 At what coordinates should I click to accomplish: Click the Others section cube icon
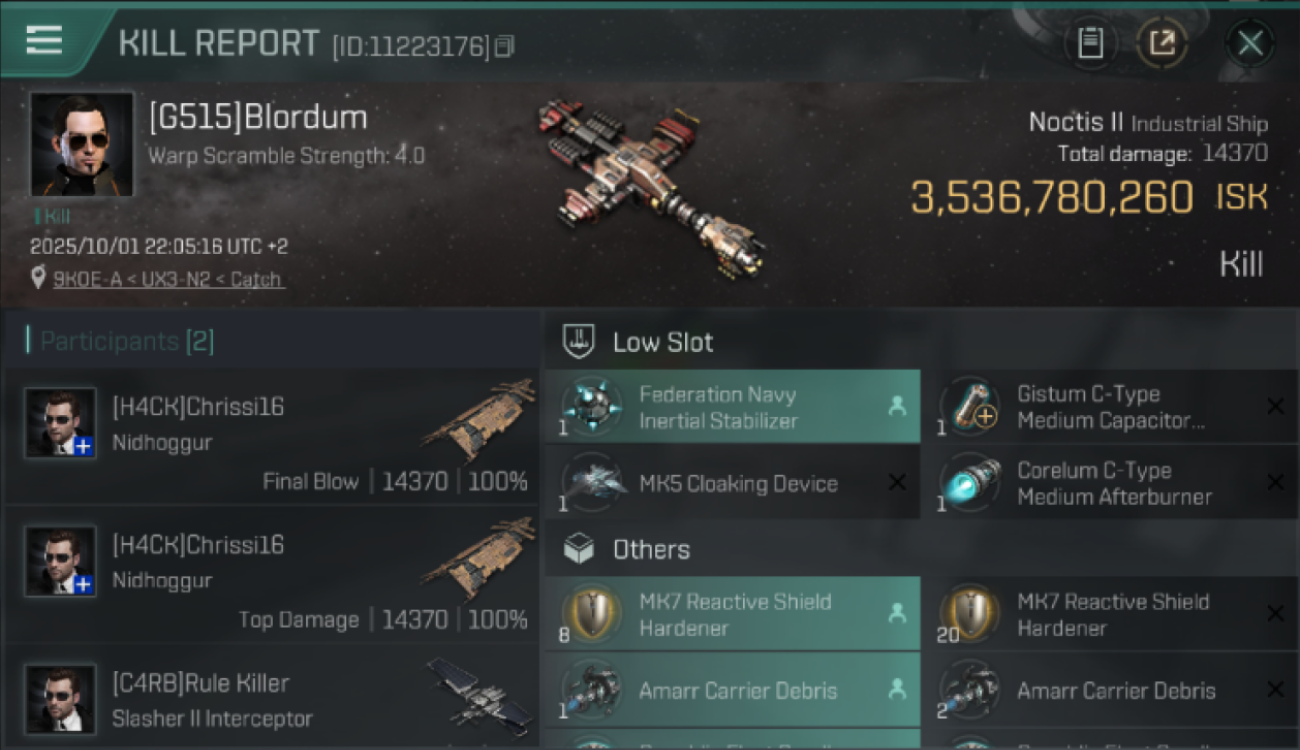(580, 549)
